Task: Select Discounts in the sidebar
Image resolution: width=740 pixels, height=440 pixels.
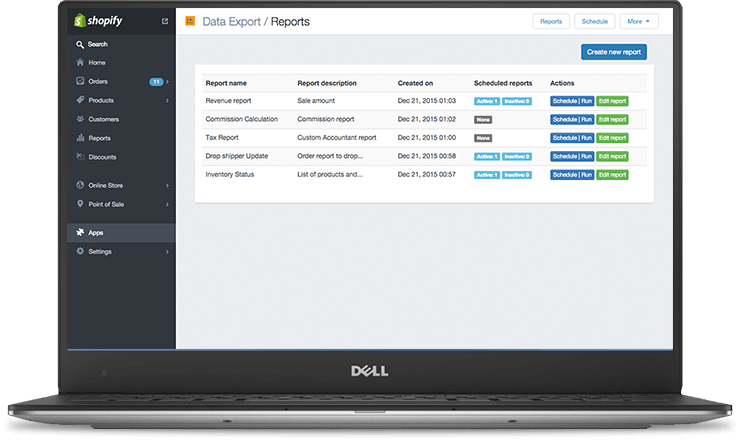Action: pyautogui.click(x=102, y=157)
